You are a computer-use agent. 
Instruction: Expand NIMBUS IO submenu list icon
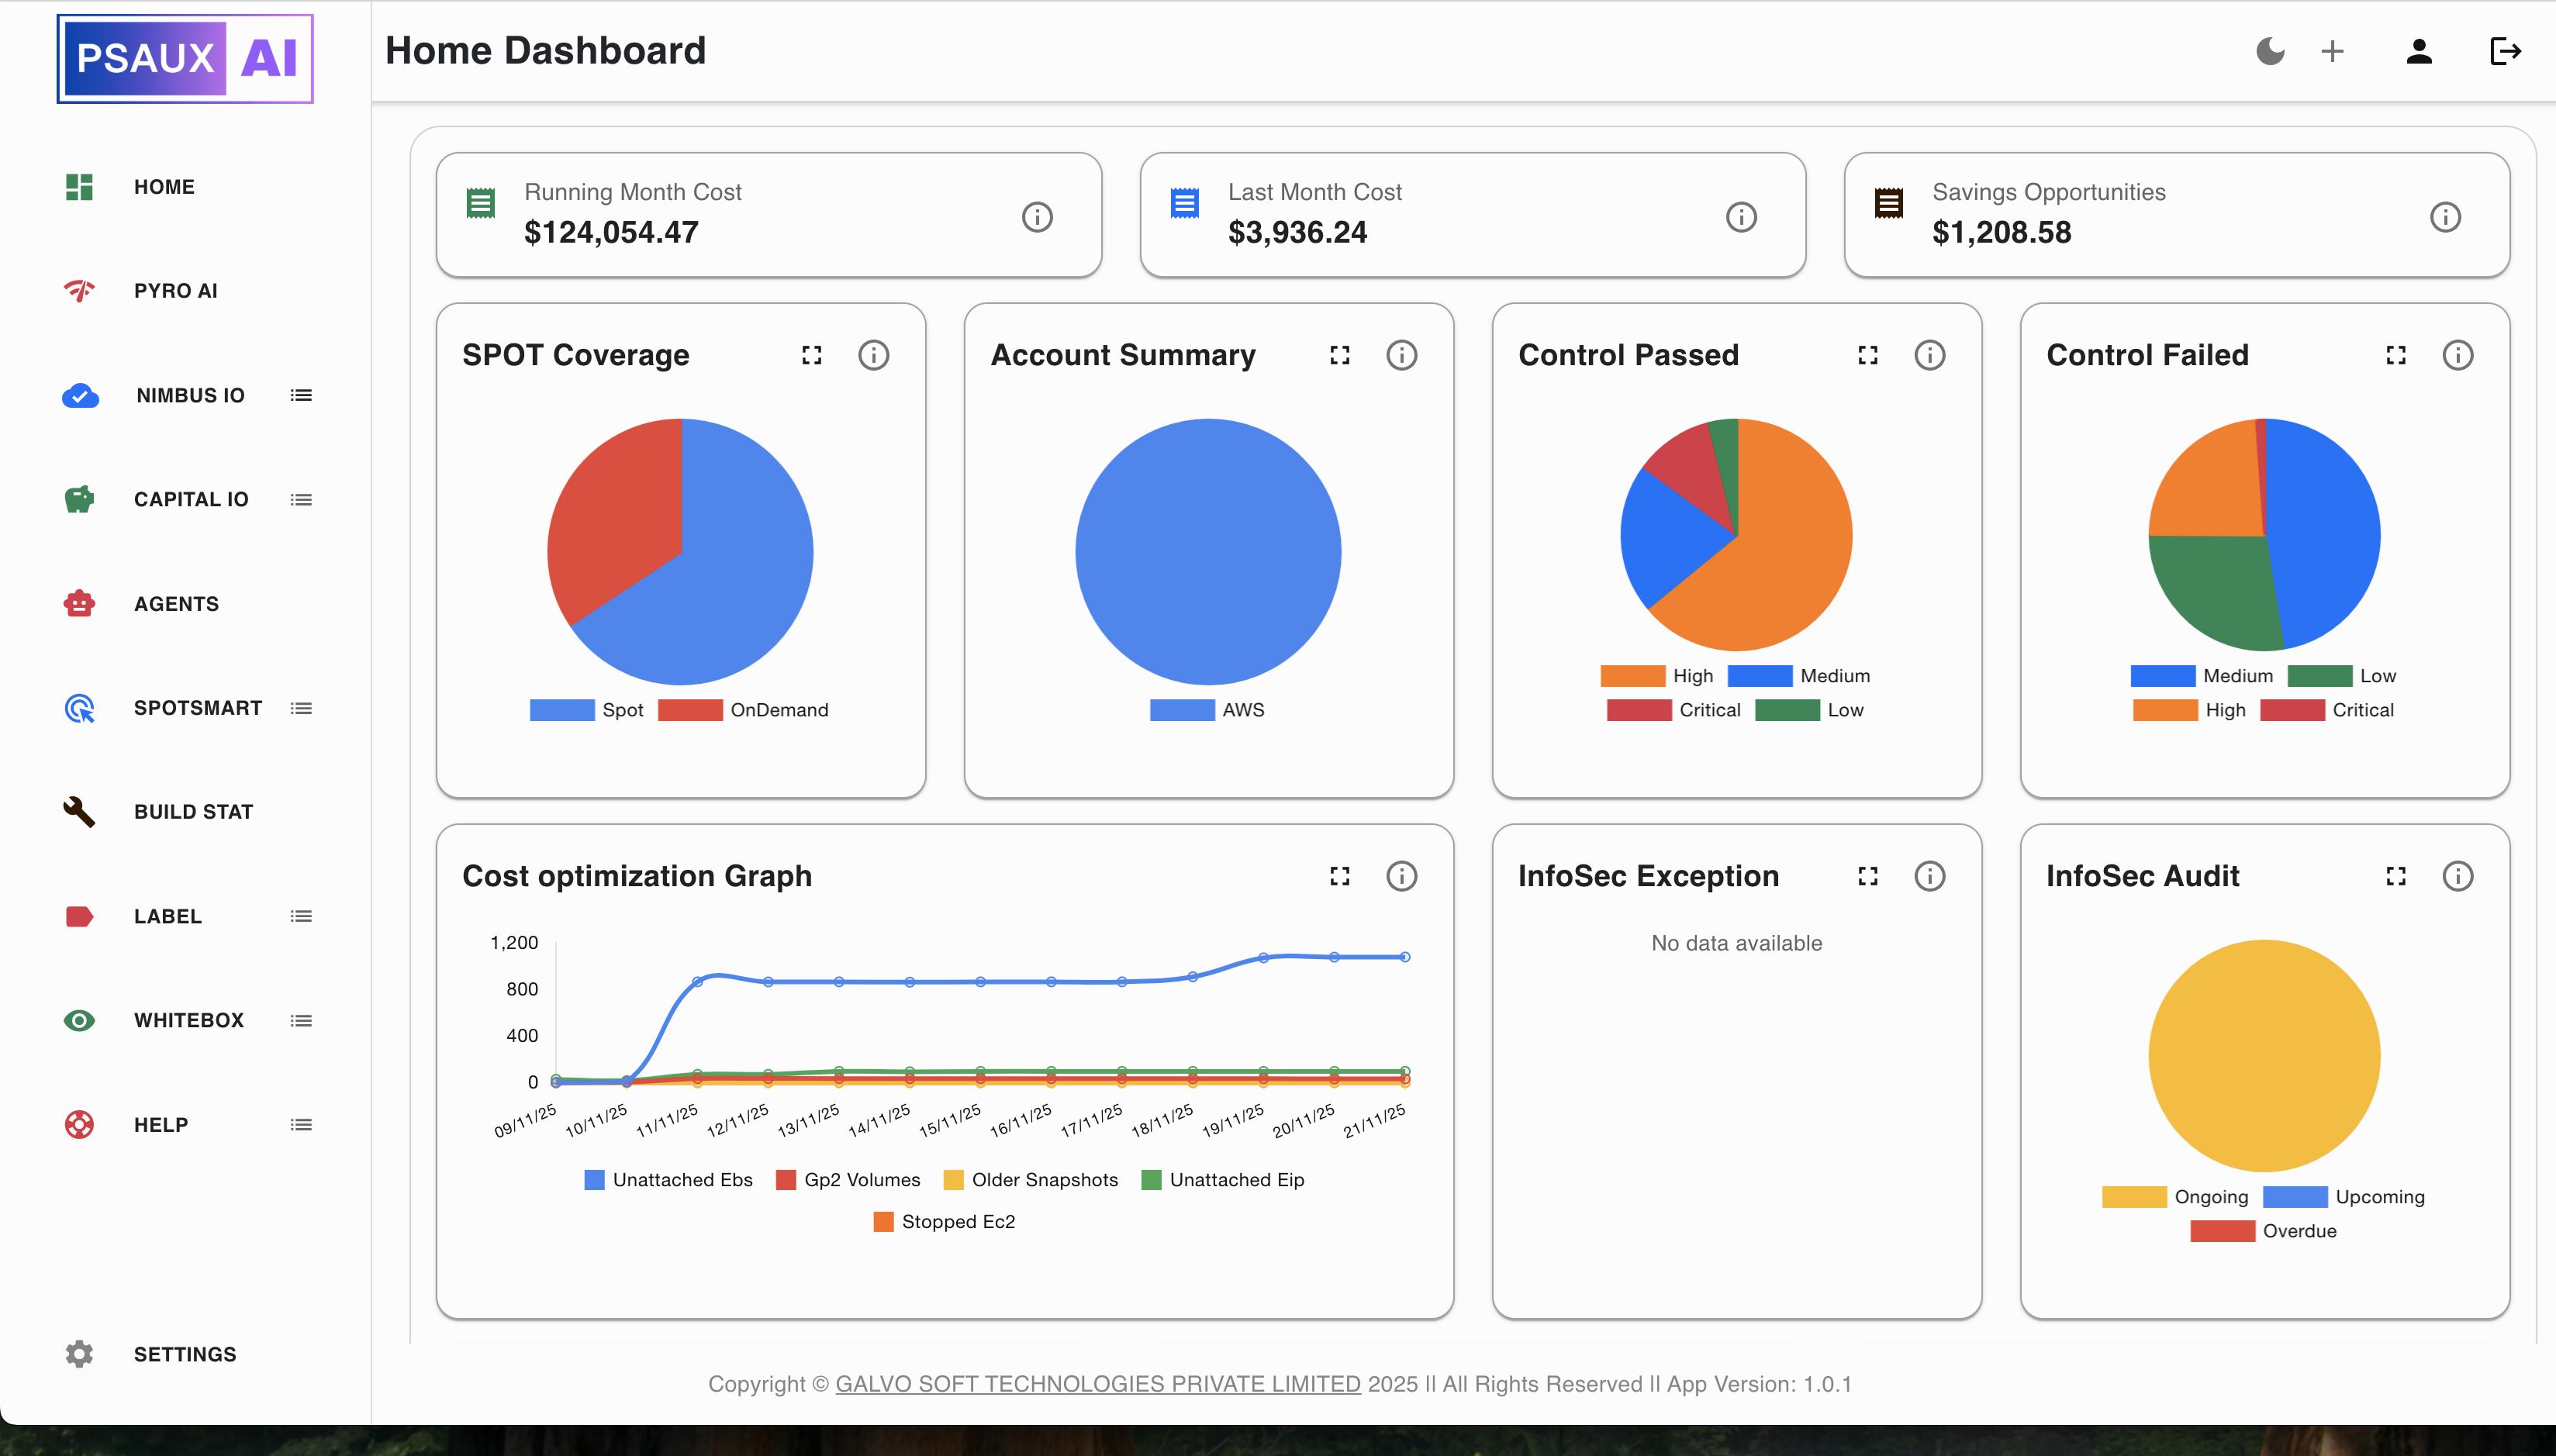point(301,396)
